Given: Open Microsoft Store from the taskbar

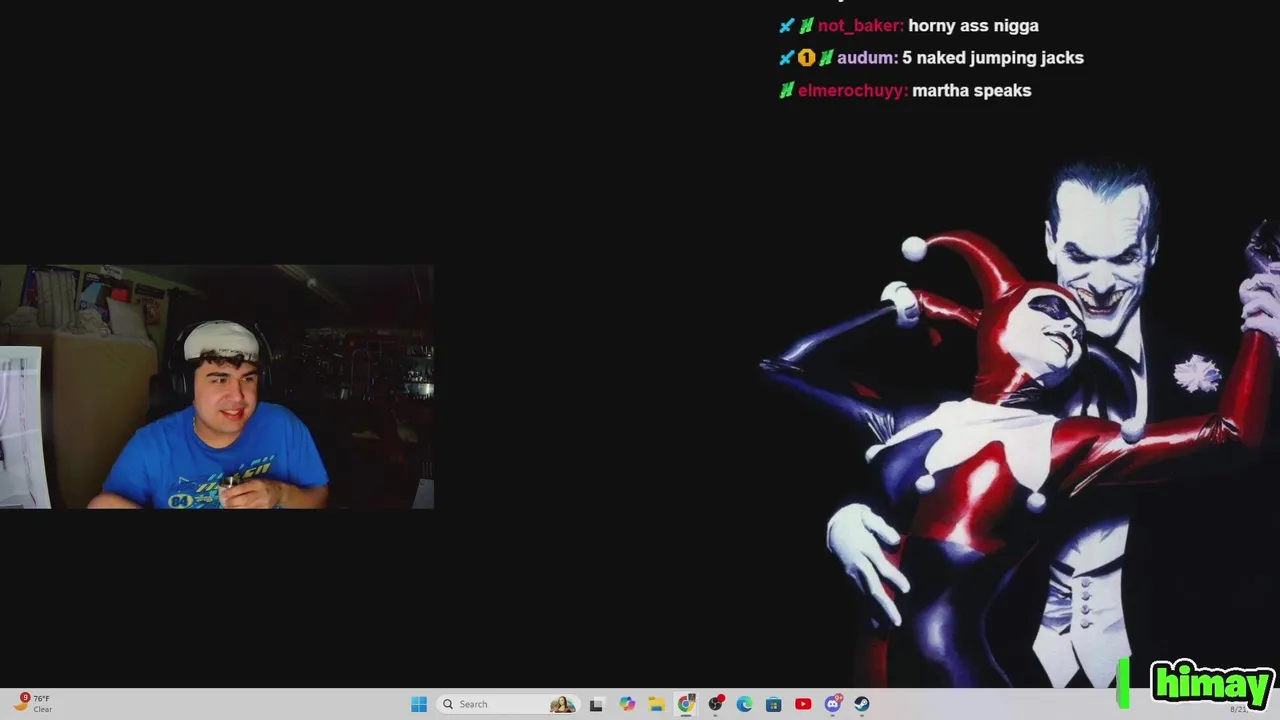Looking at the screenshot, I should pyautogui.click(x=773, y=704).
